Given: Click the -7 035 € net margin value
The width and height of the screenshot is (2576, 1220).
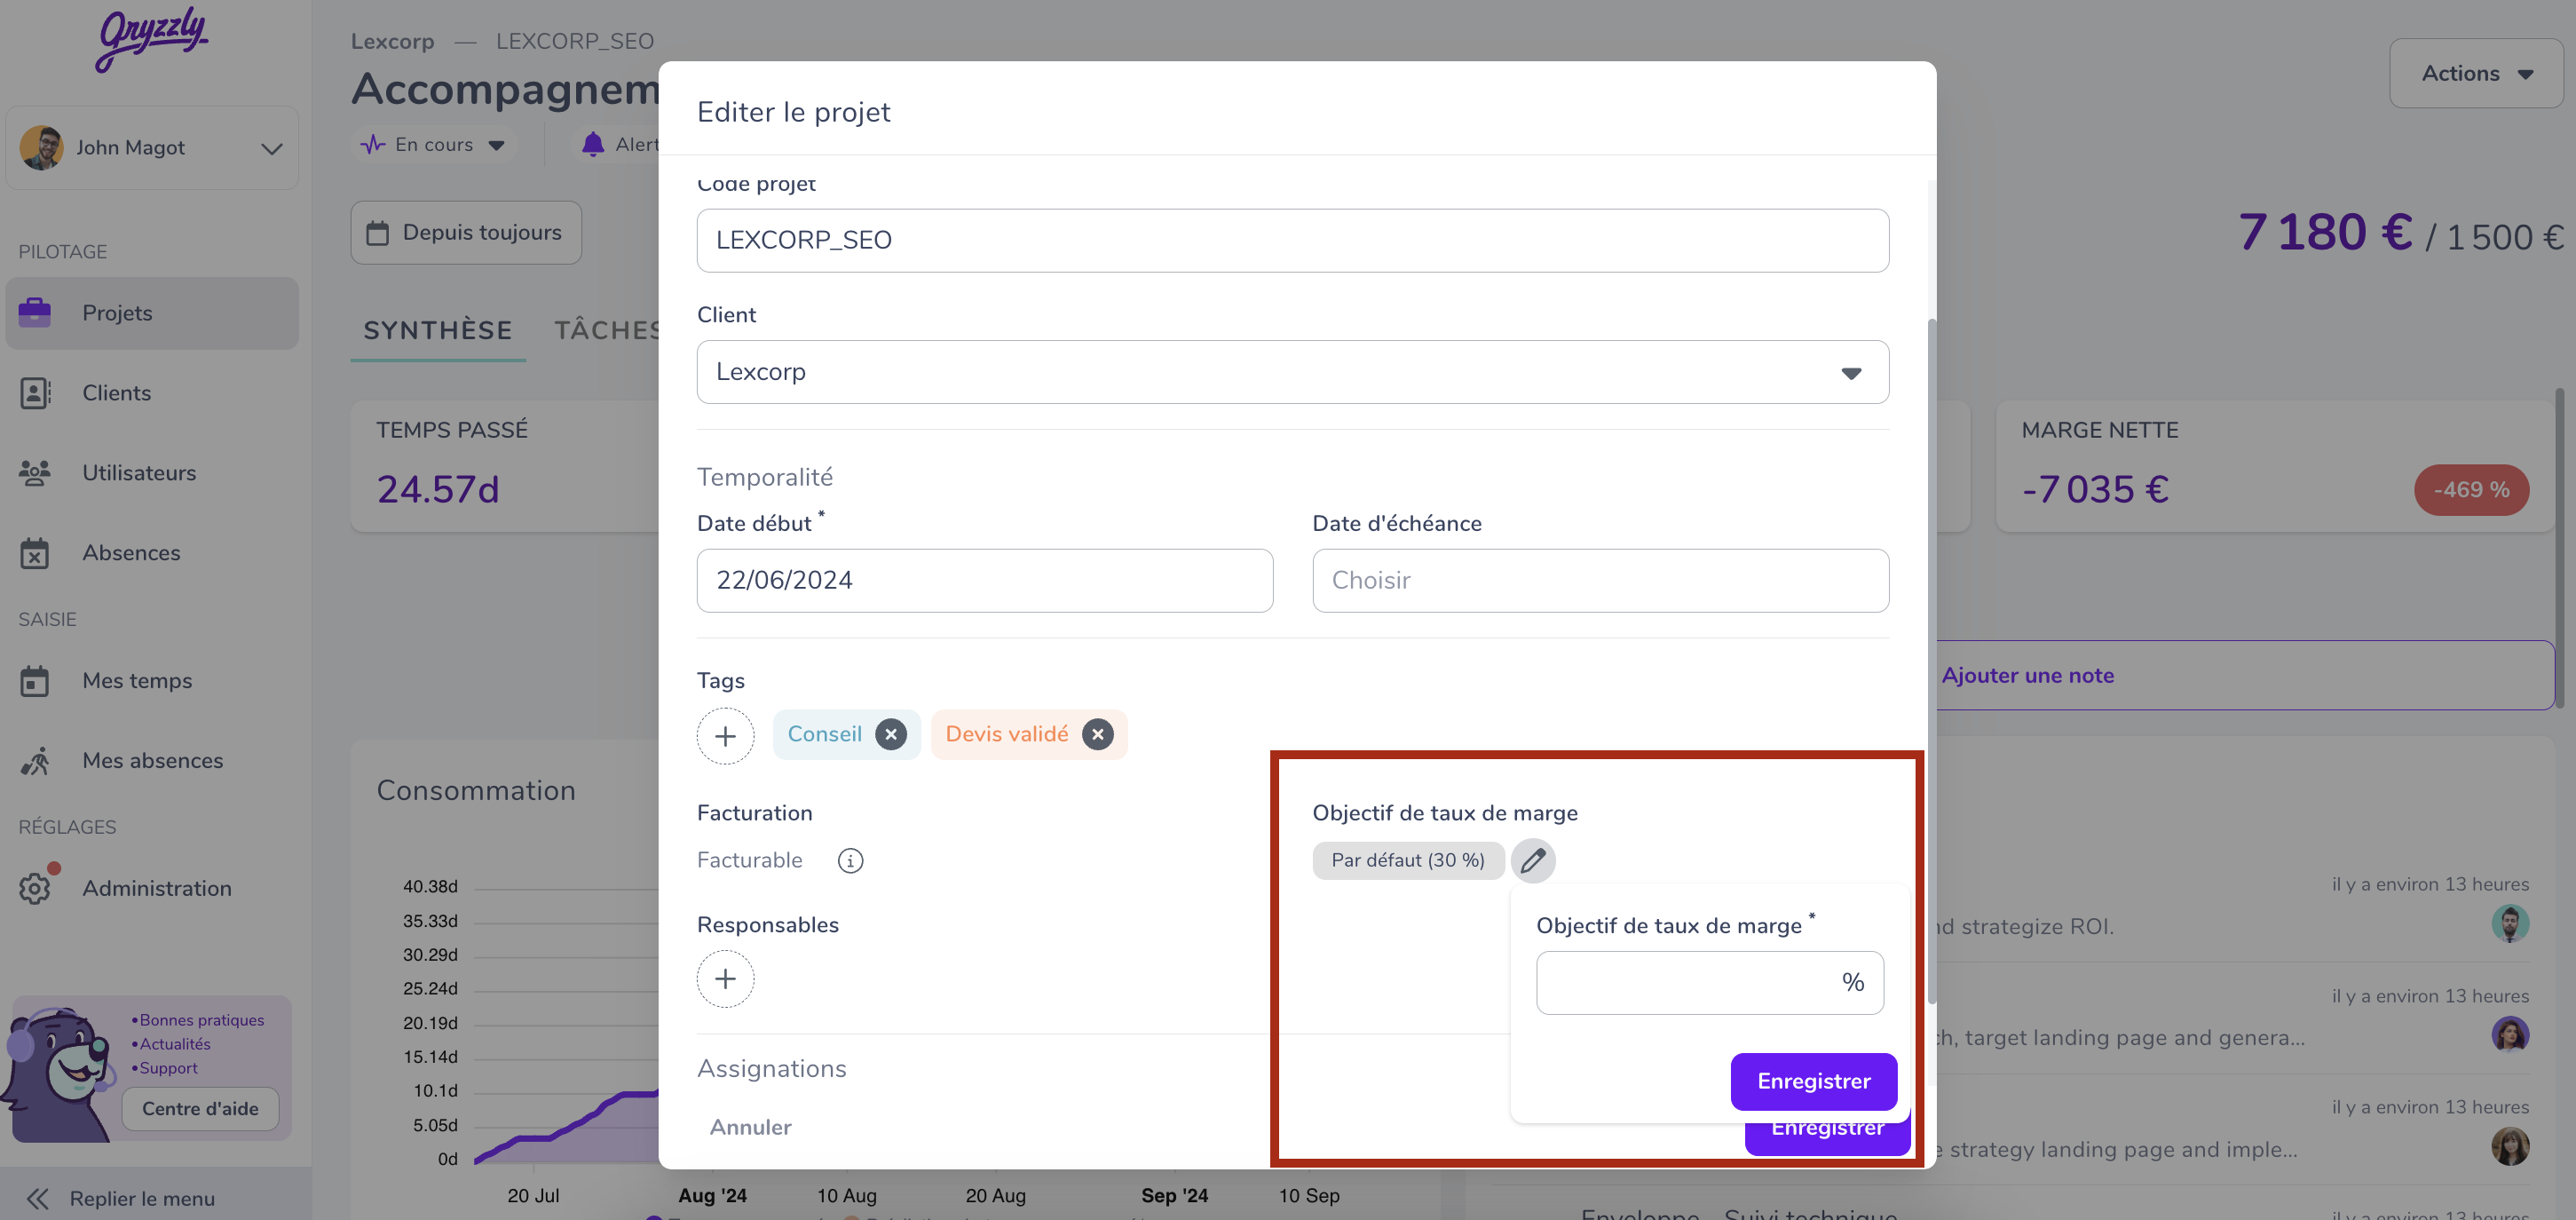Looking at the screenshot, I should (2095, 490).
